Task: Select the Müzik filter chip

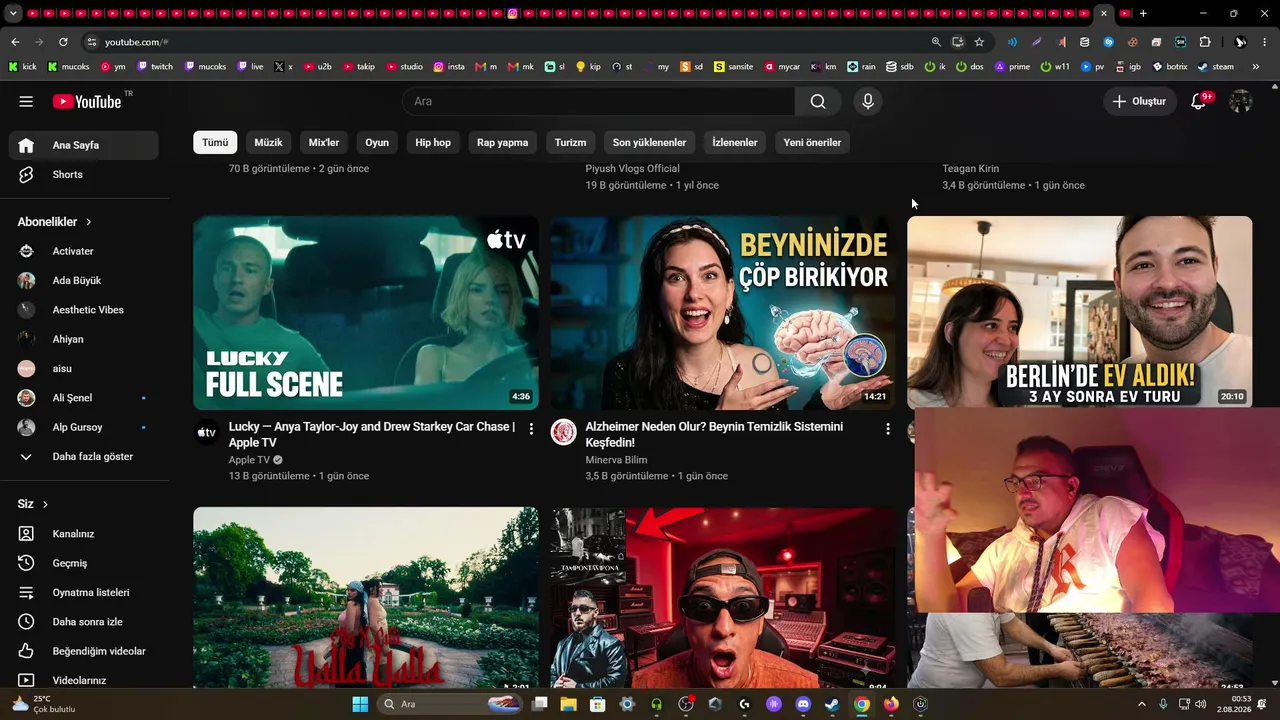Action: (x=268, y=142)
